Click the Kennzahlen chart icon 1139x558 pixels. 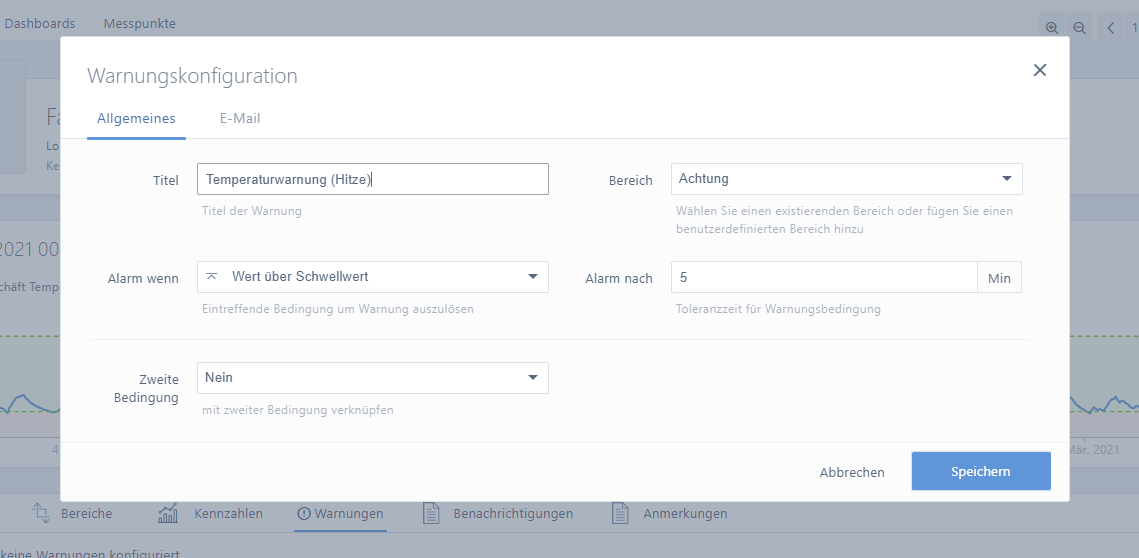(x=168, y=513)
